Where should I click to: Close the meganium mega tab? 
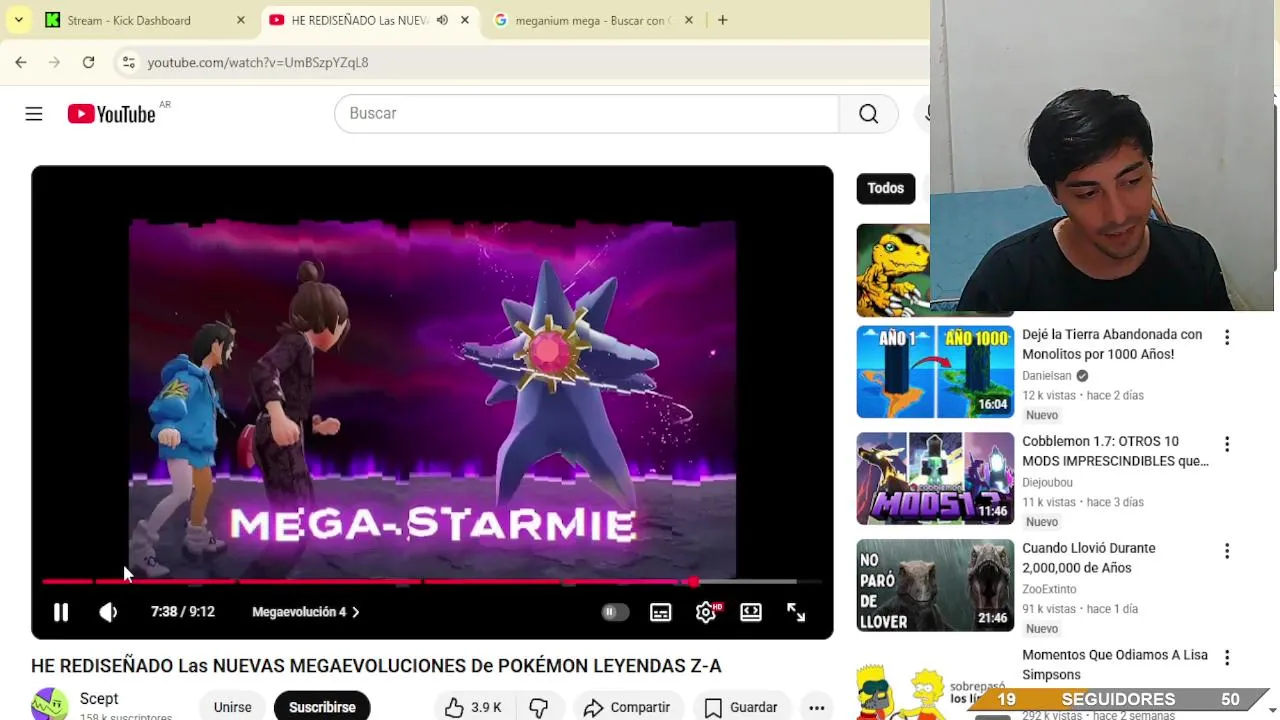point(690,20)
